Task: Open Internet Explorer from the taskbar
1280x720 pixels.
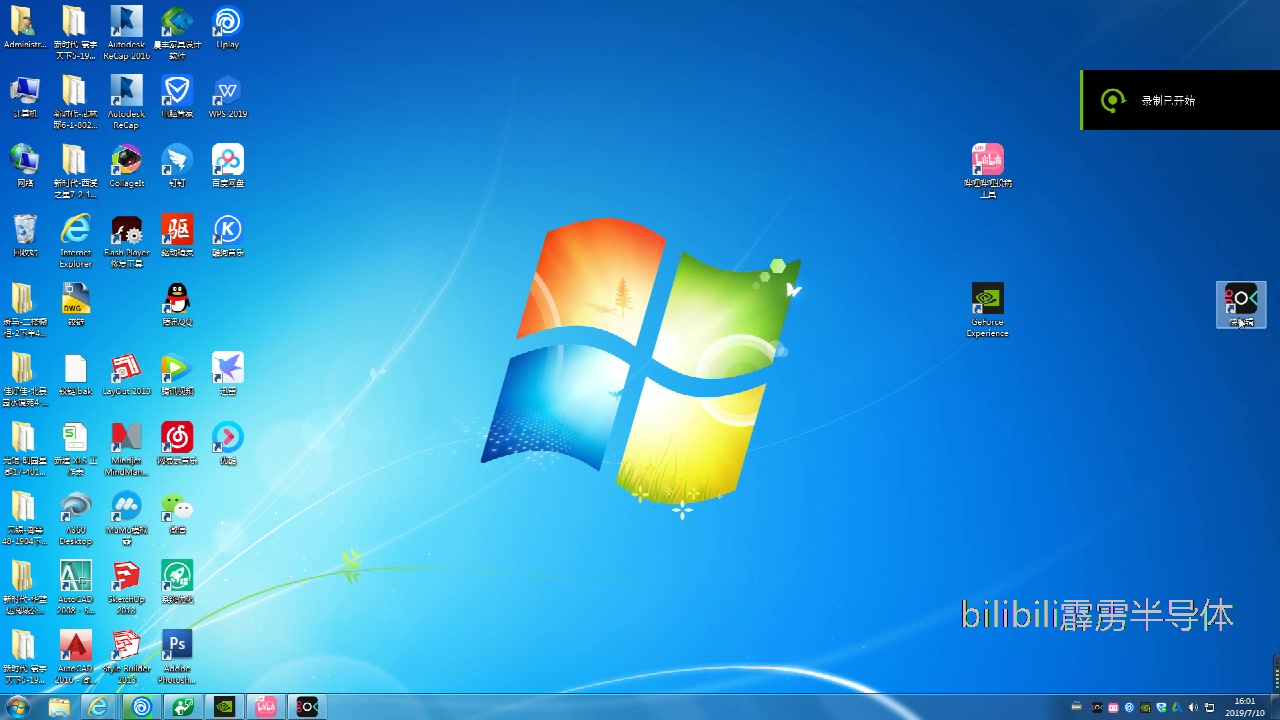Action: tap(99, 707)
